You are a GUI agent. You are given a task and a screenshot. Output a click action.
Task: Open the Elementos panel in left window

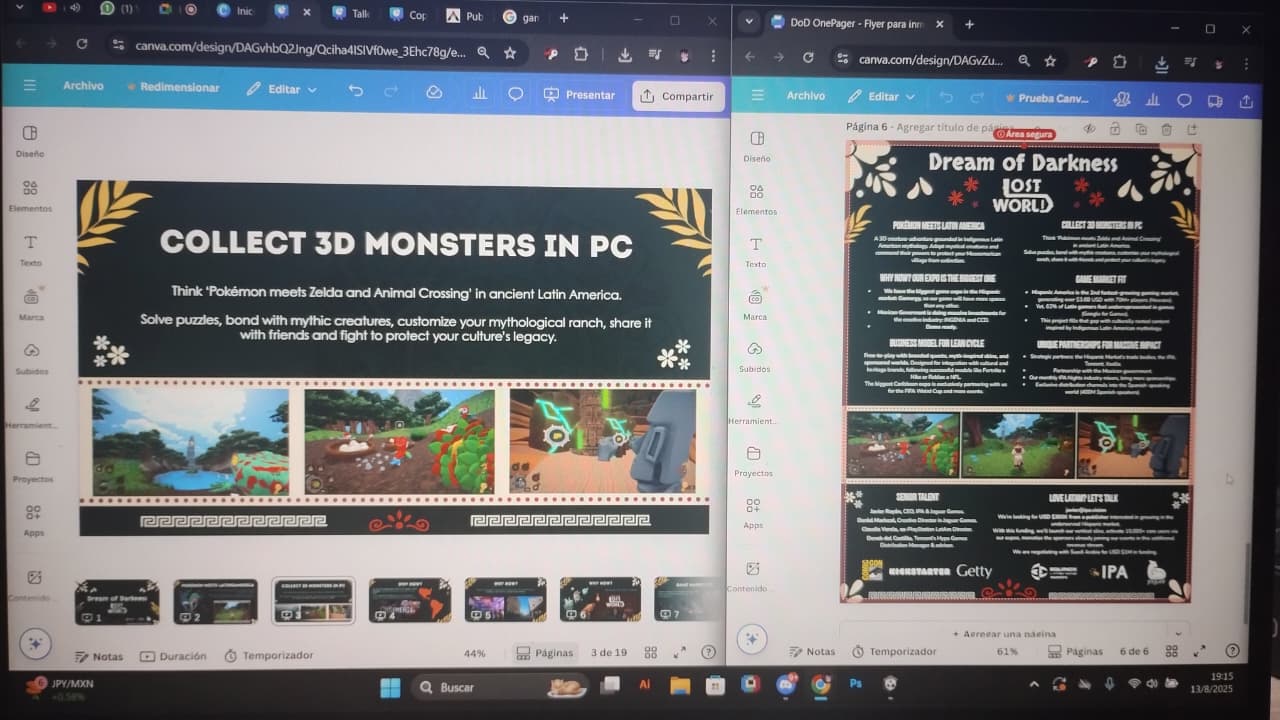tap(30, 195)
